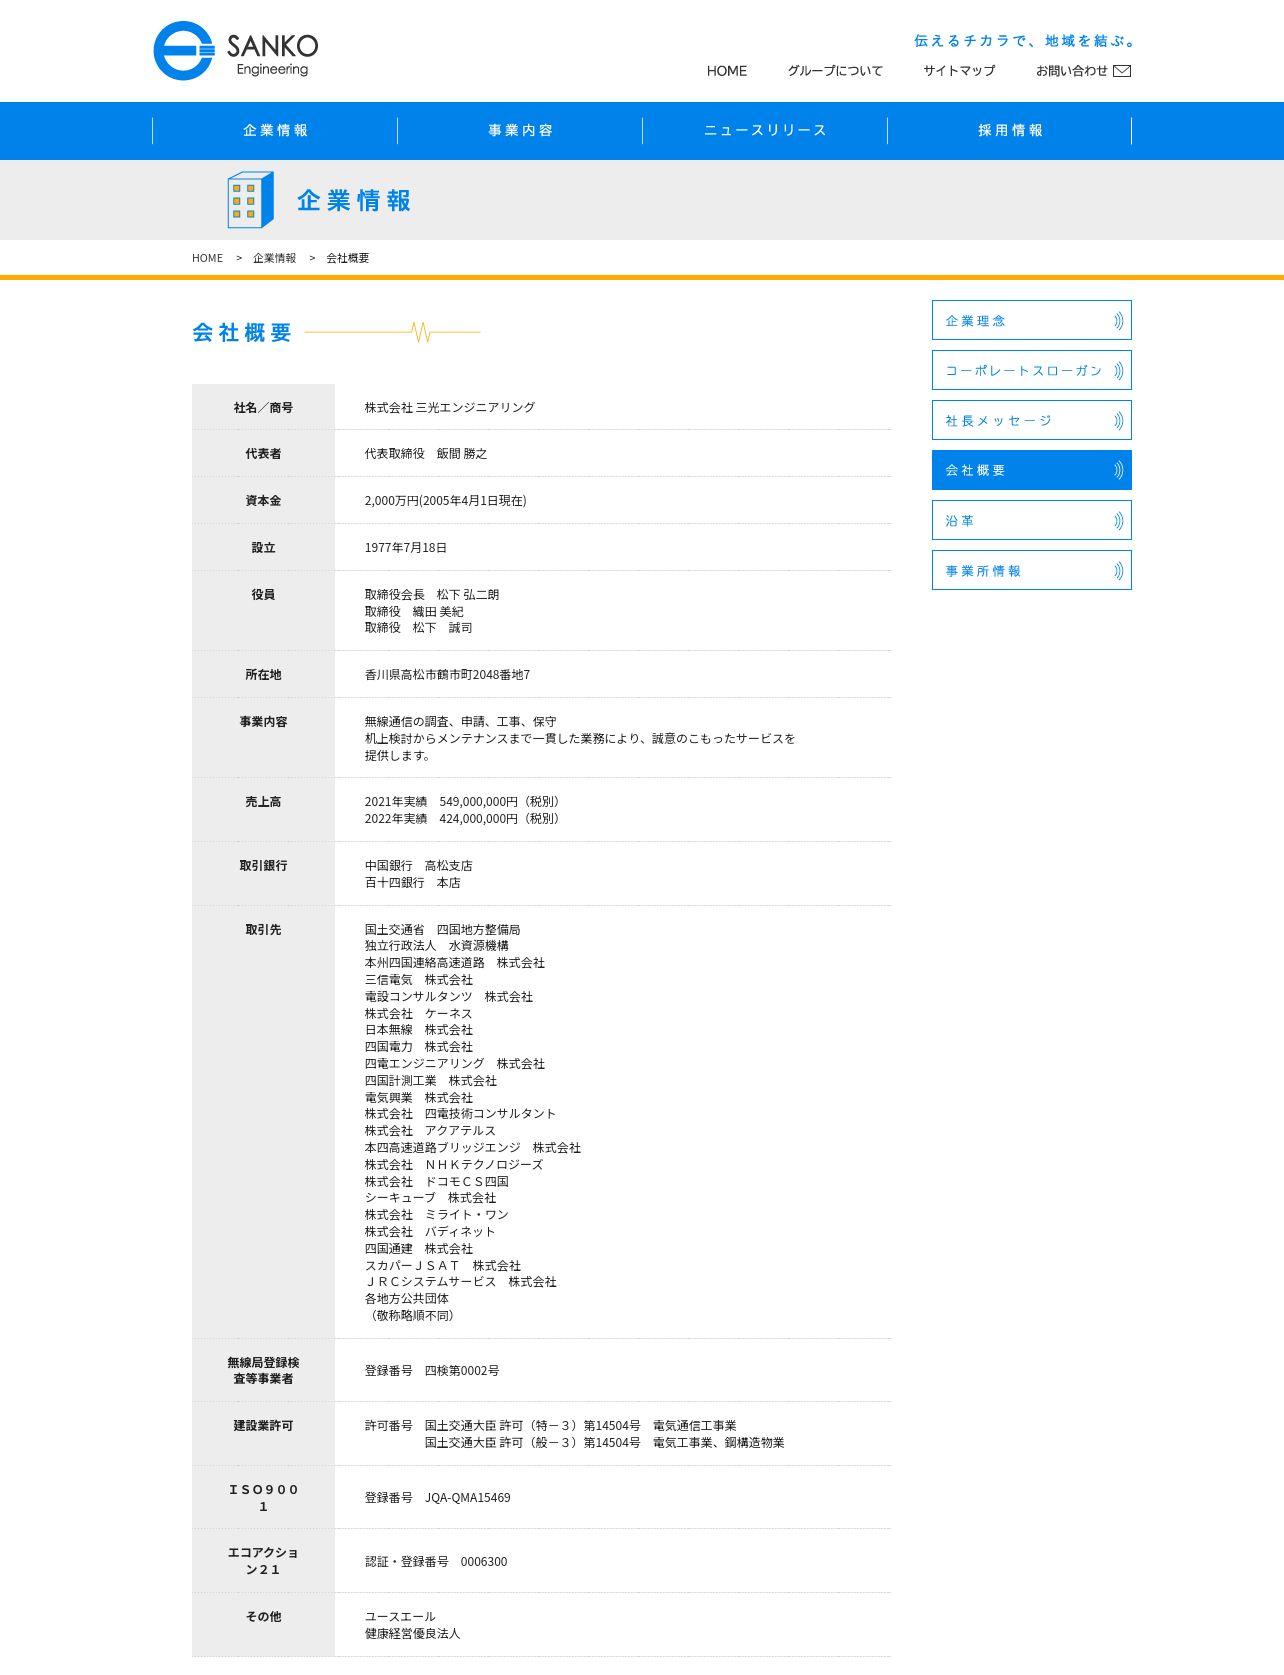This screenshot has height=1675, width=1284.
Task: Click the slogan 伝えるチカラで、地域を結ぶ。
Action: [x=1025, y=41]
